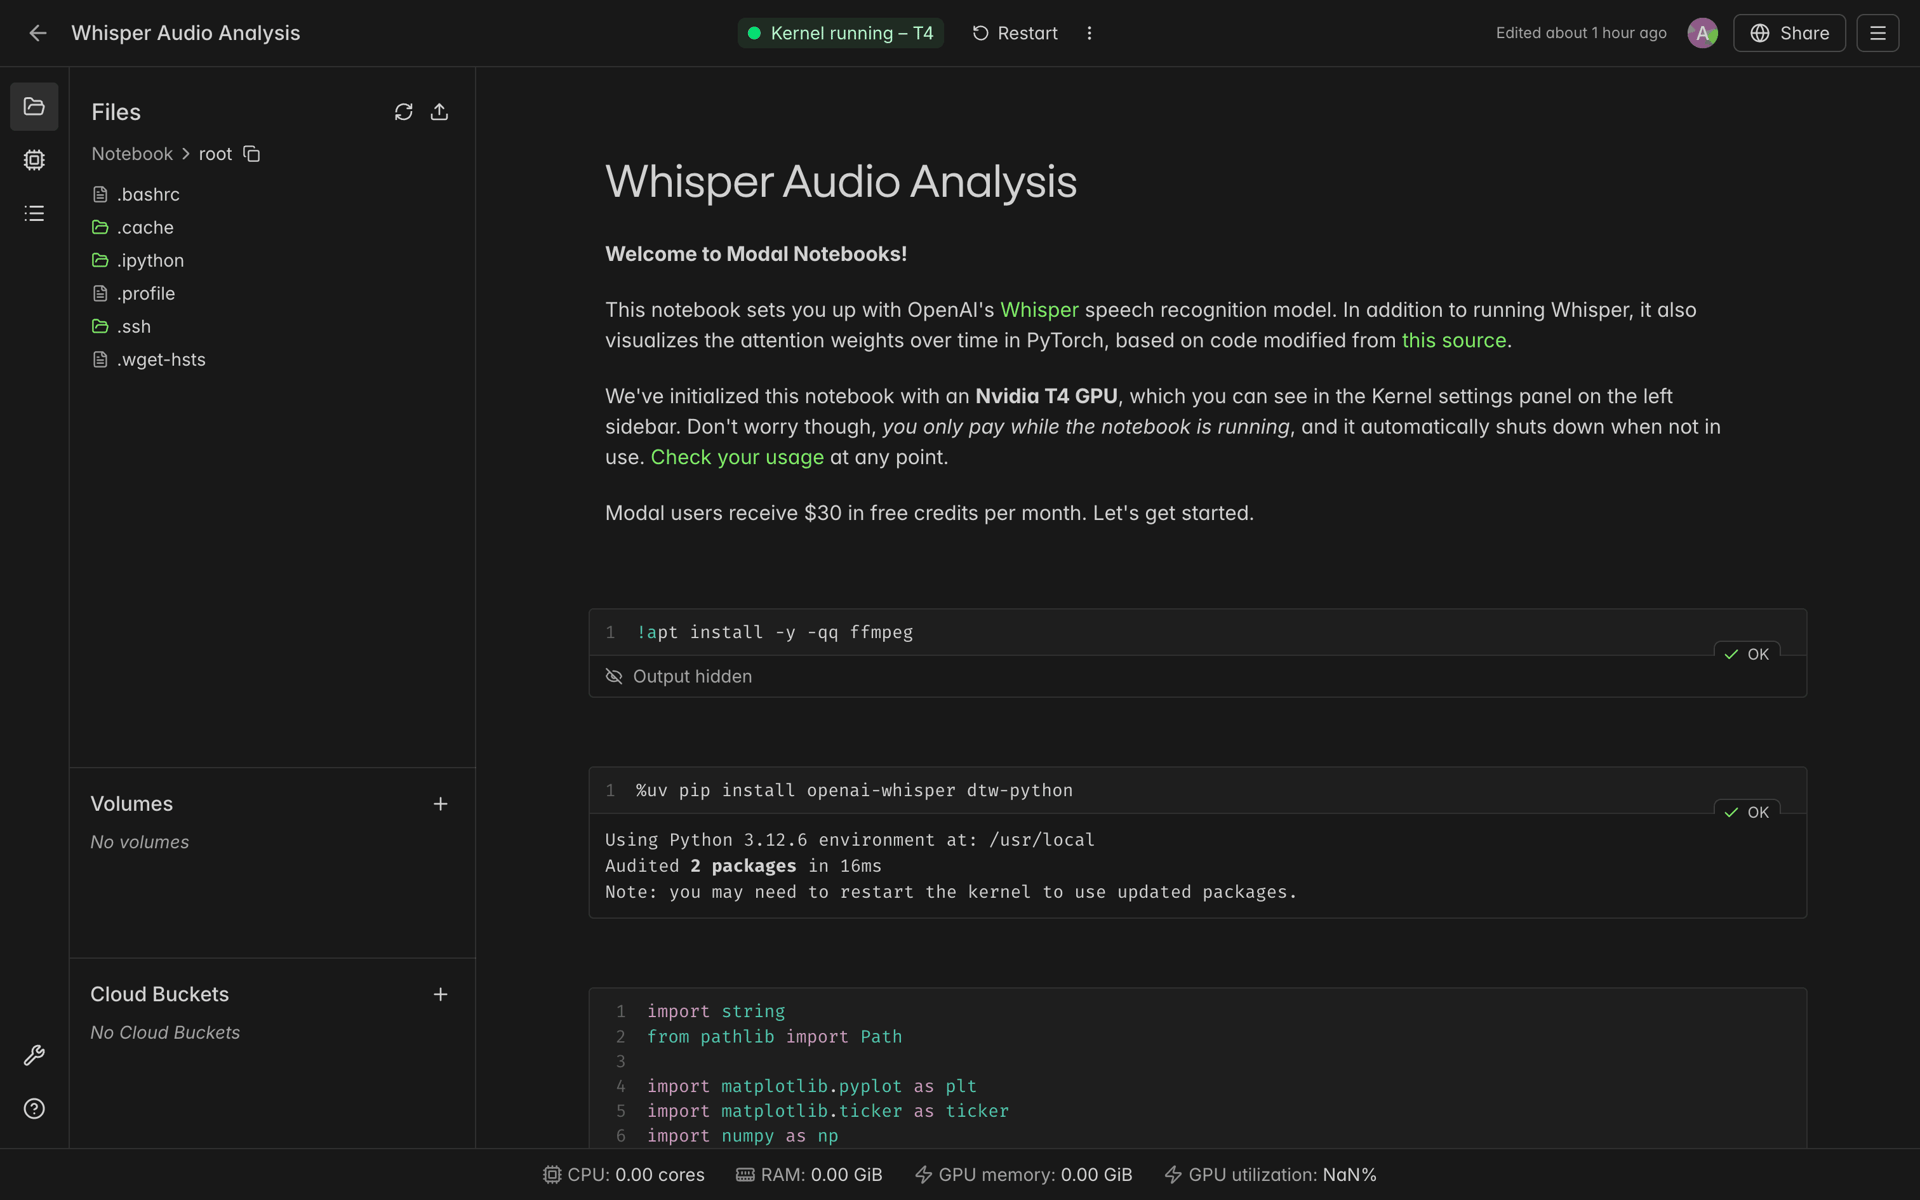This screenshot has width=1920, height=1200.
Task: Restart the kernel
Action: click(x=1015, y=33)
